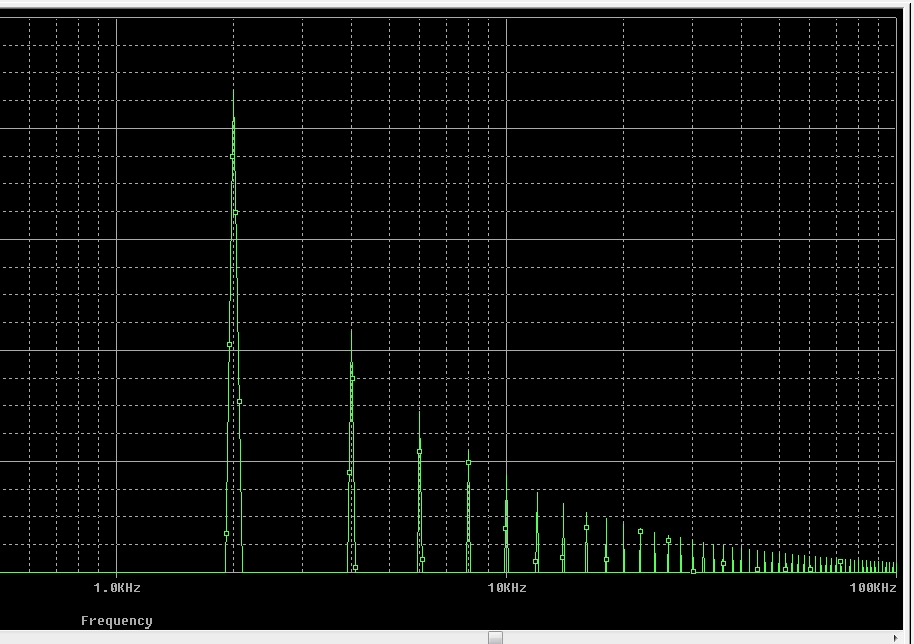Select the 10KHz axis label
This screenshot has width=914, height=644.
point(507,587)
